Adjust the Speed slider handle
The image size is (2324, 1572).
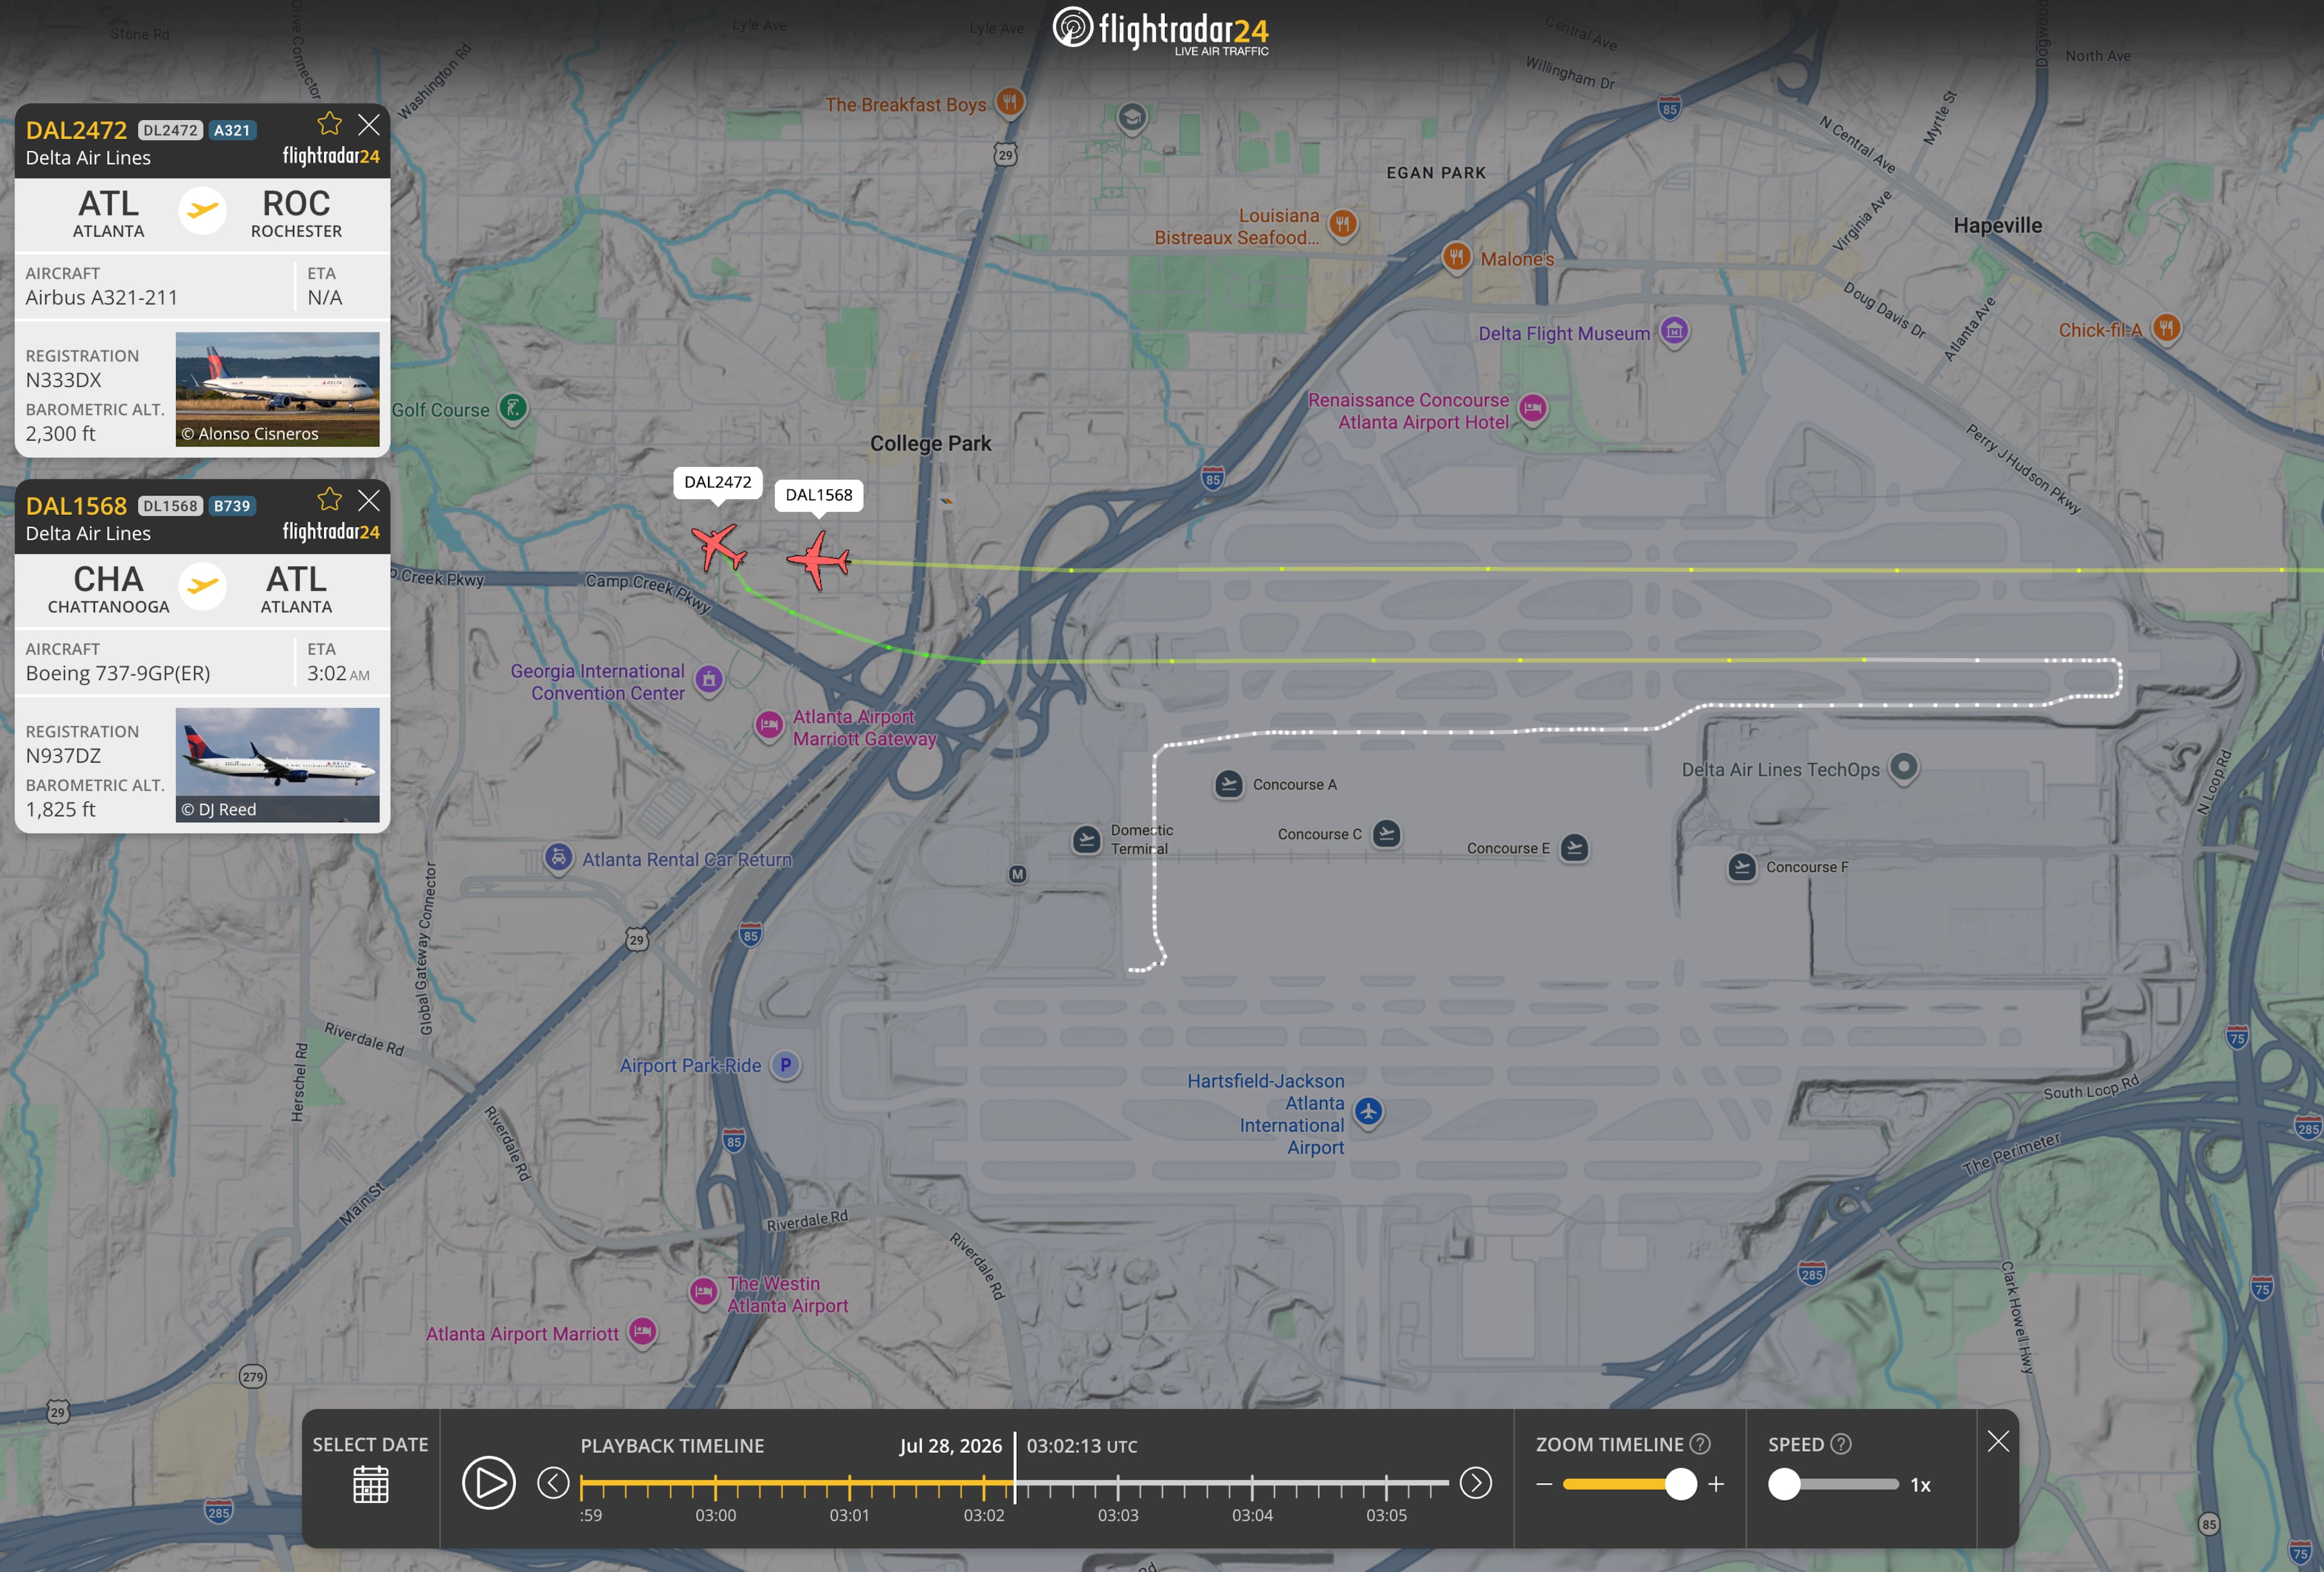click(1784, 1484)
